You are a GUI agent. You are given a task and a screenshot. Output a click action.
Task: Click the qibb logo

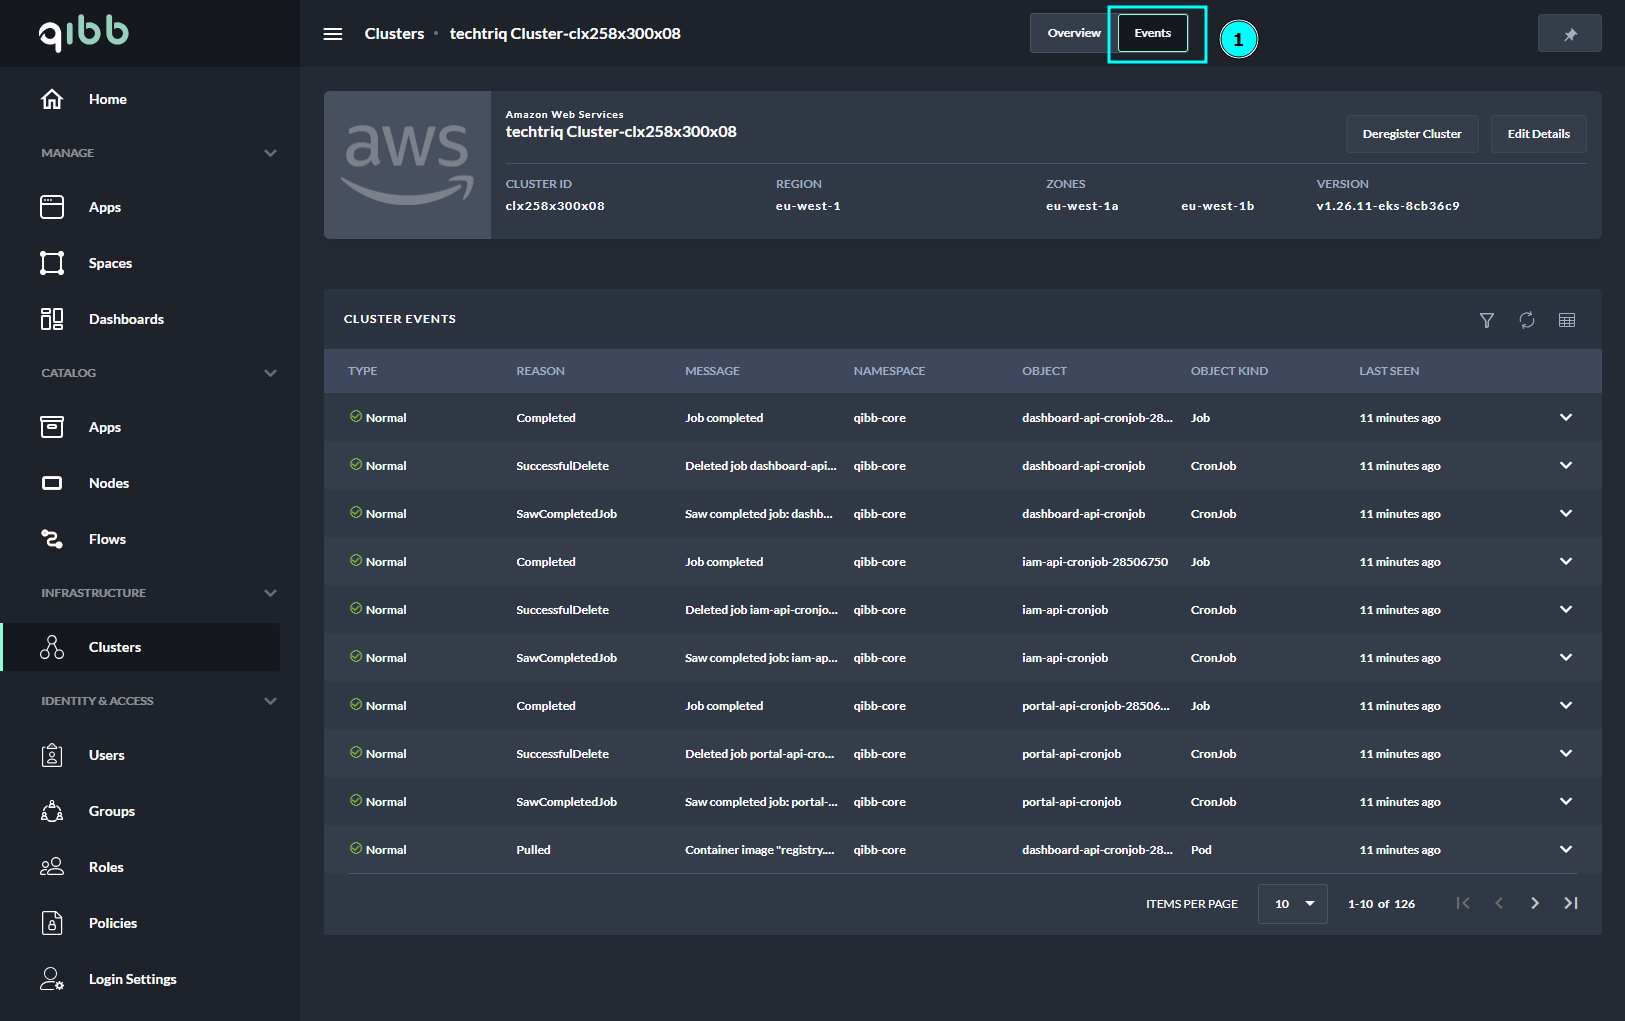pyautogui.click(x=84, y=33)
